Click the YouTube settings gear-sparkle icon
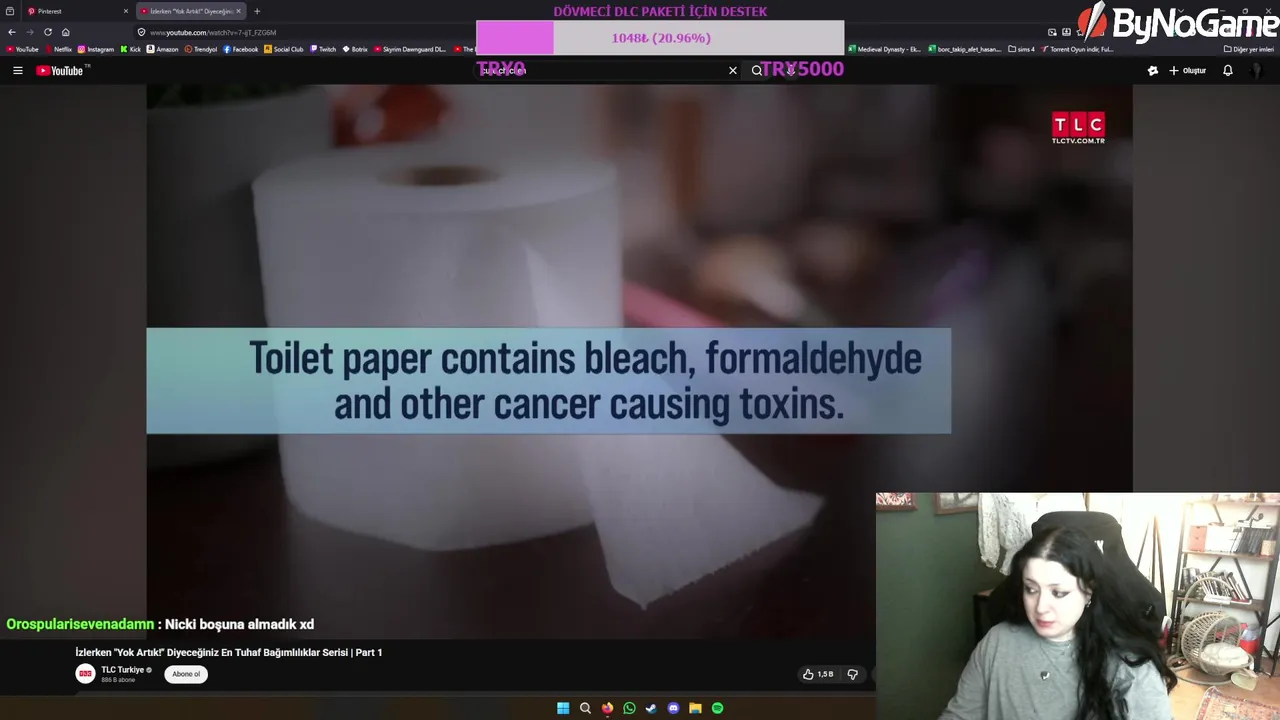Image resolution: width=1280 pixels, height=720 pixels. (x=1153, y=70)
